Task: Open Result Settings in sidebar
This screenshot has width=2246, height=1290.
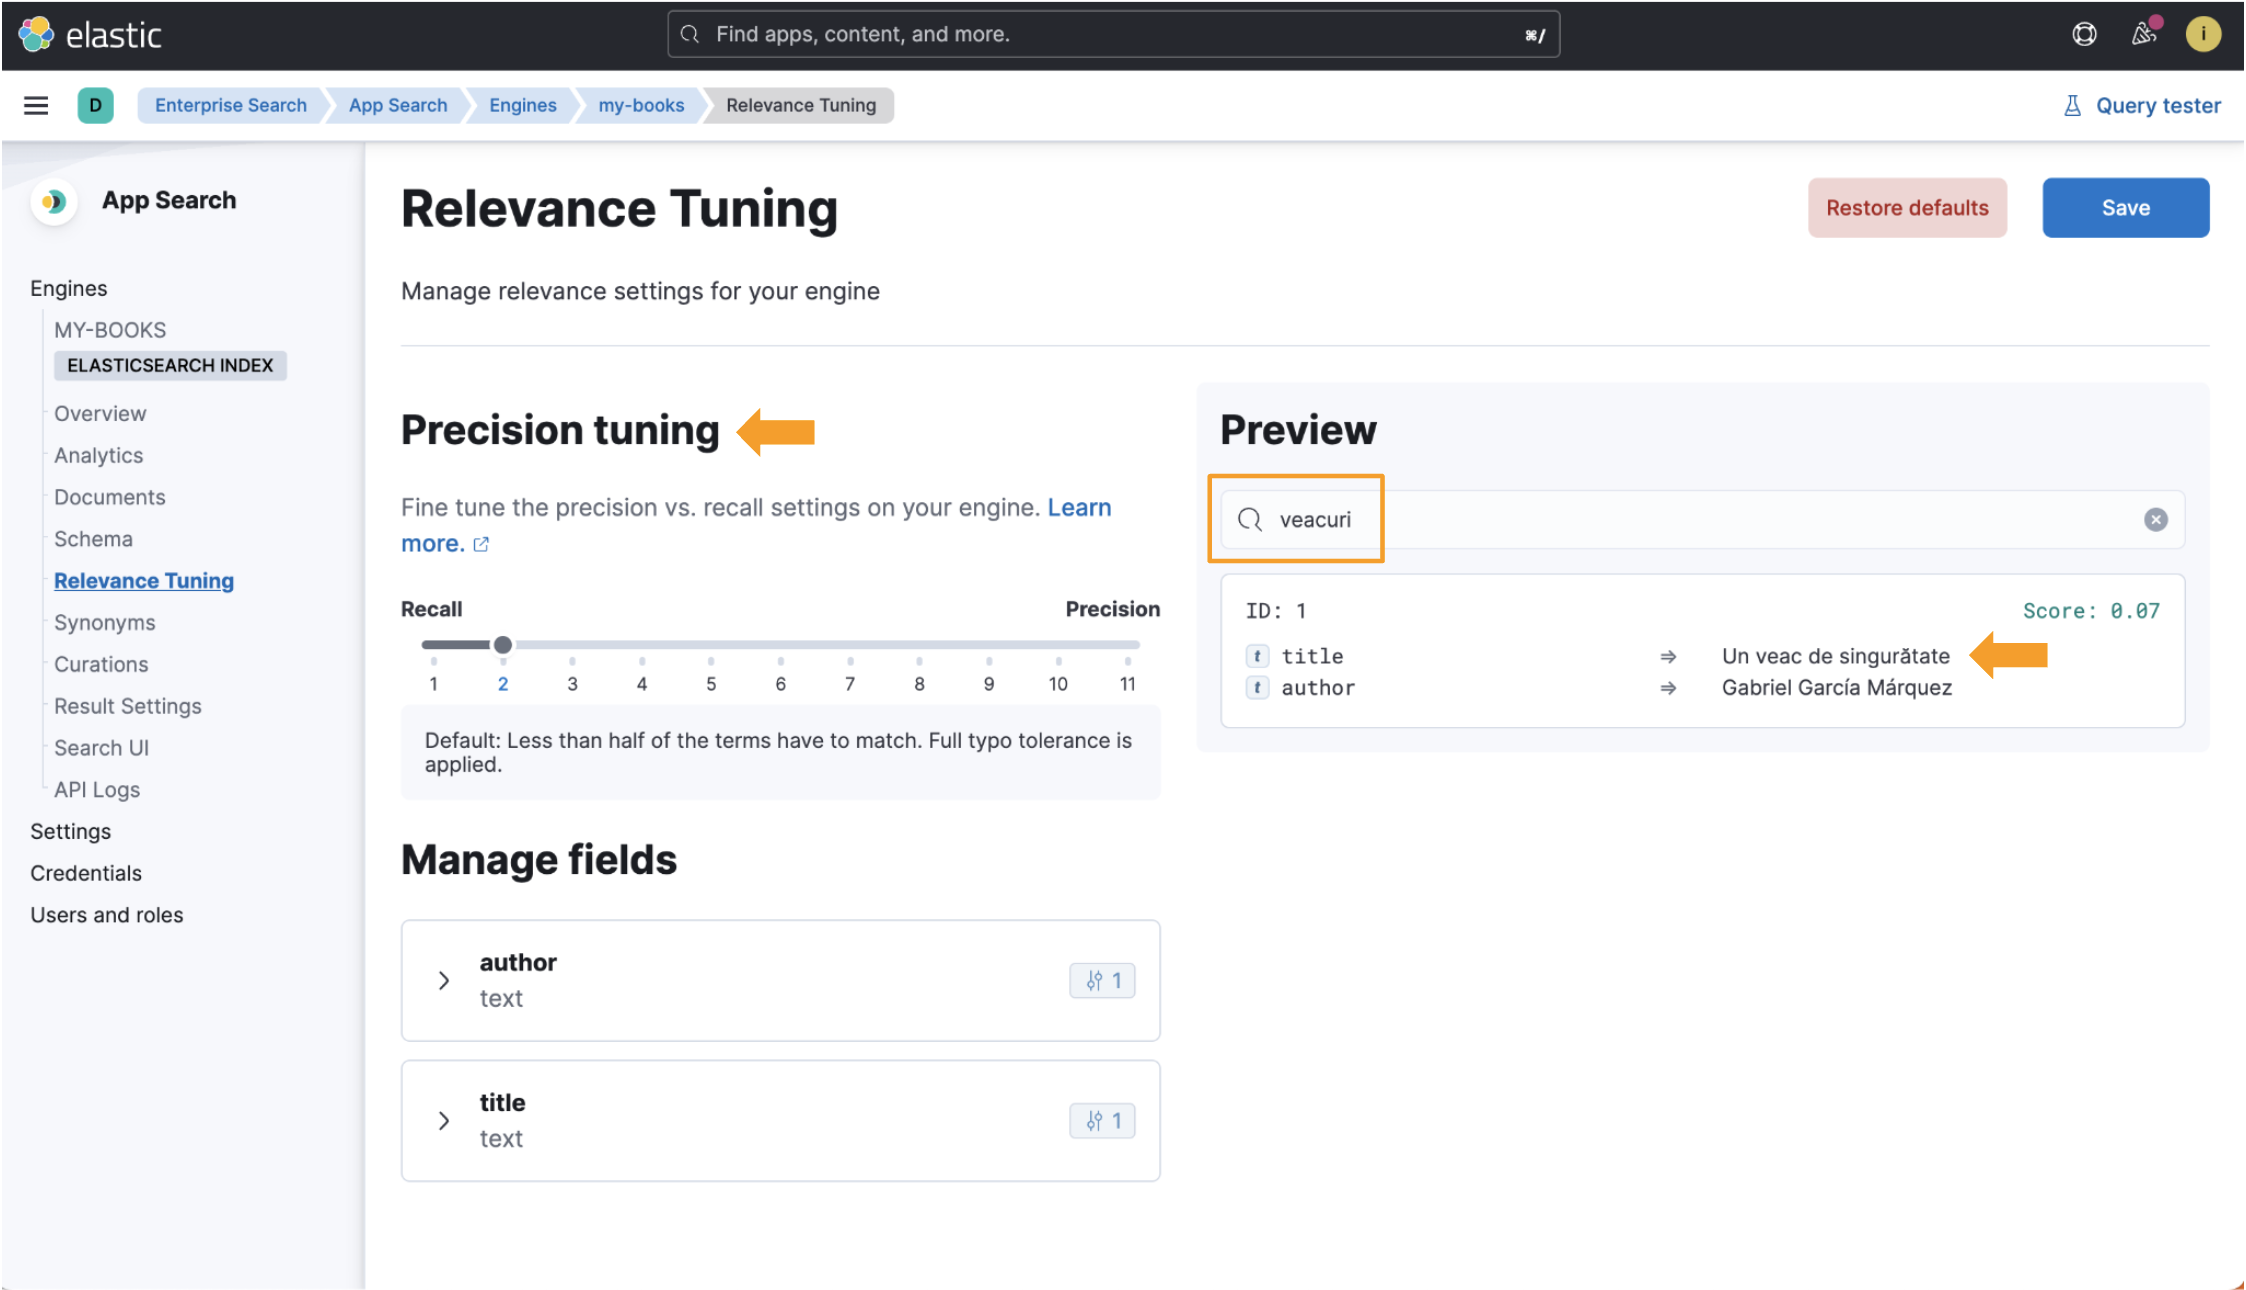Action: pyautogui.click(x=128, y=707)
